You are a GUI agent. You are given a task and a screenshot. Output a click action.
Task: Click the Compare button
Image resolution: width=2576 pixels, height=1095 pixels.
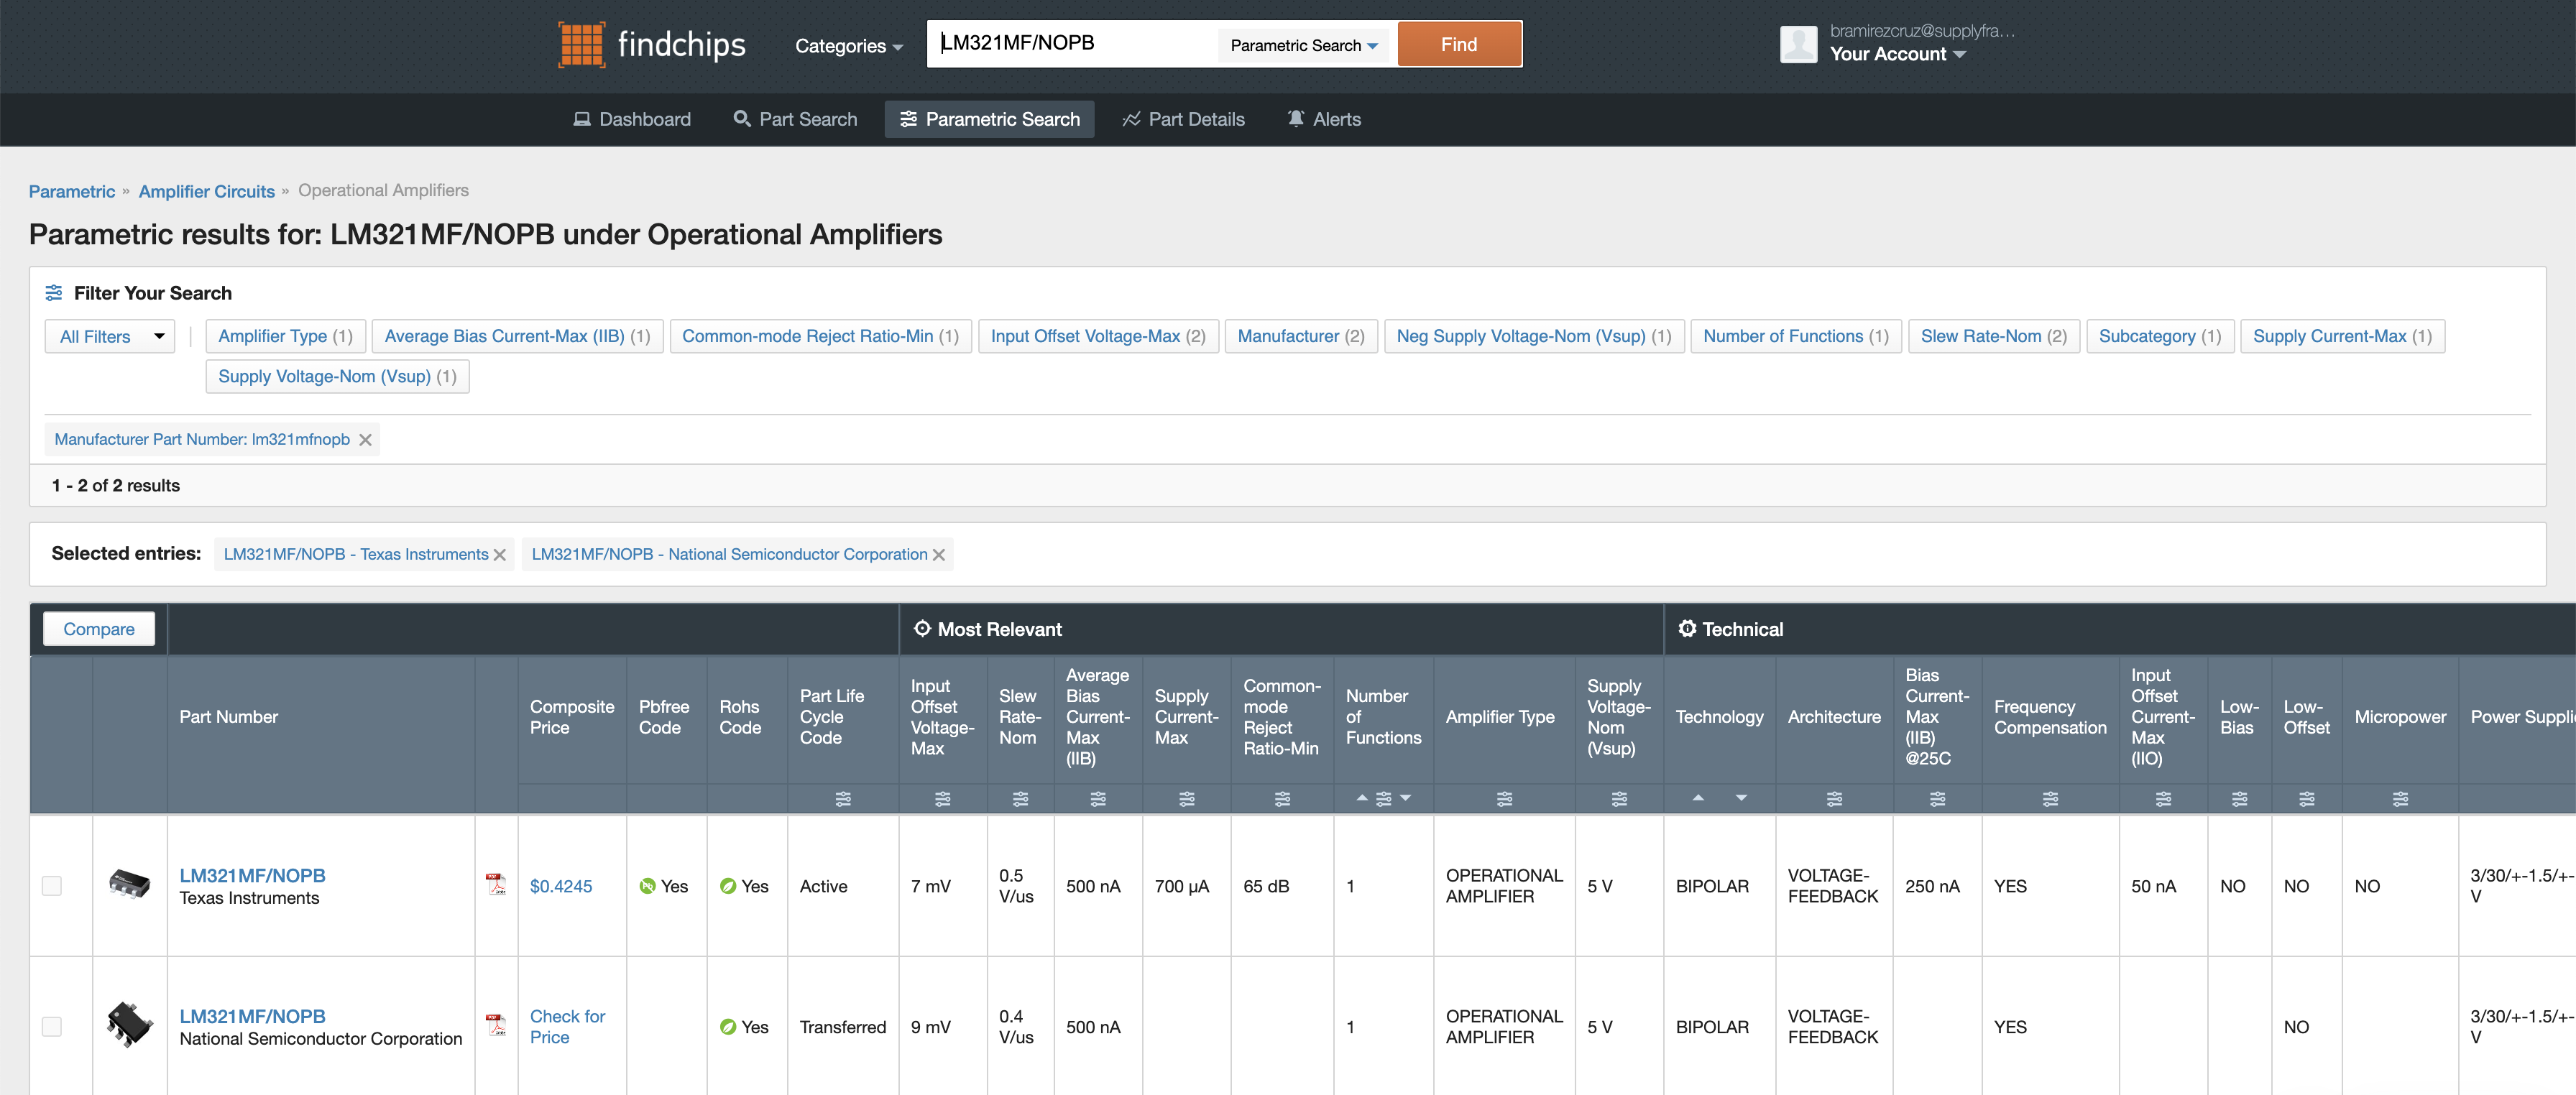click(x=99, y=629)
